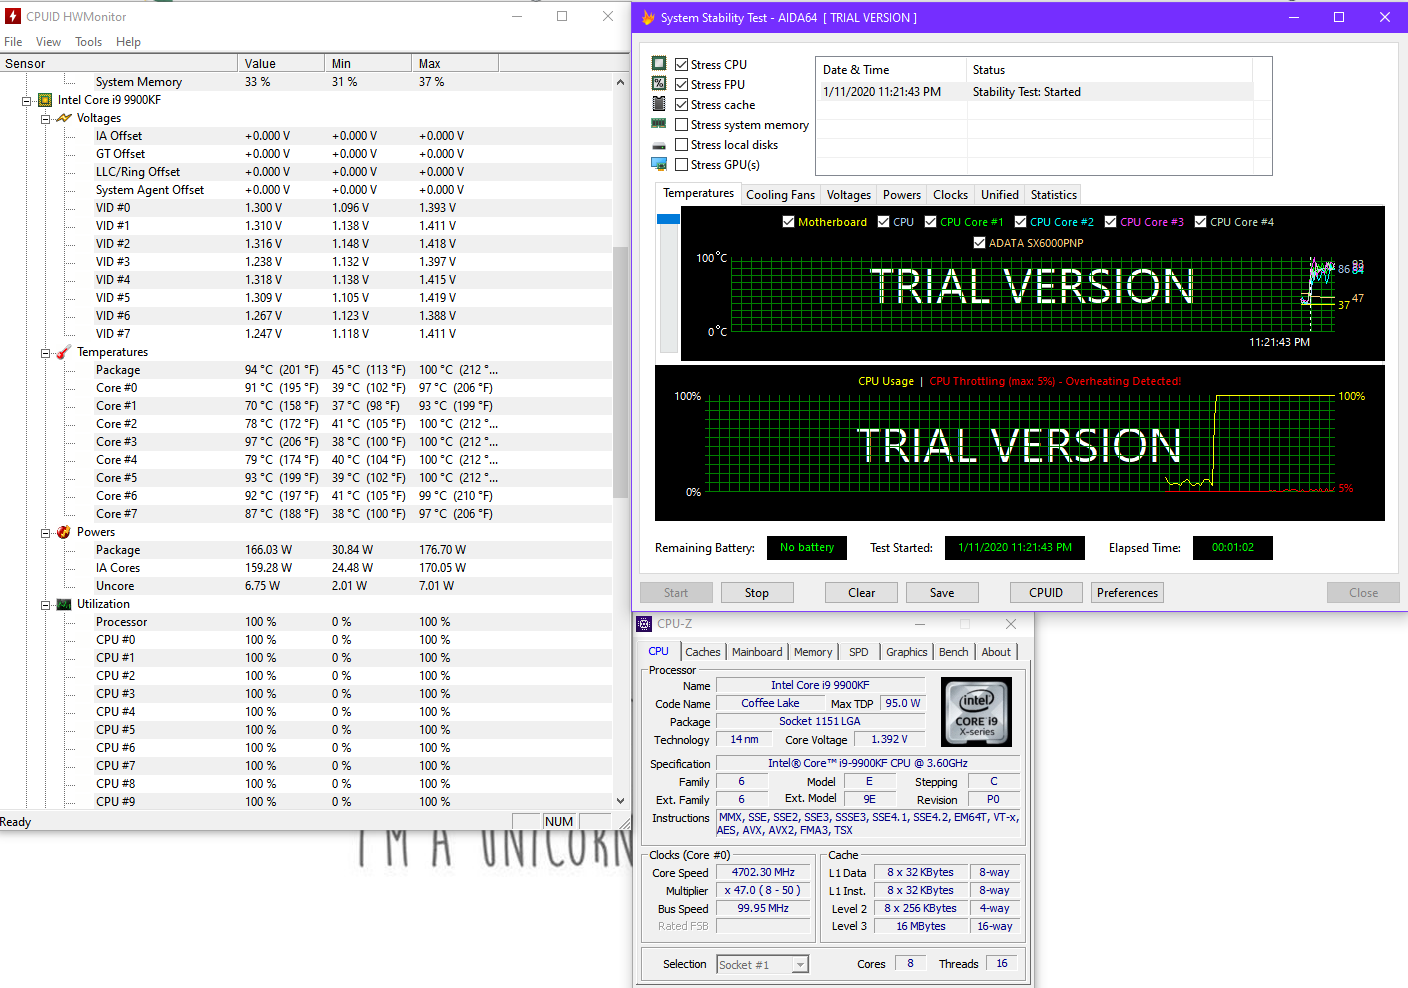Open the Help menu in HWMonitor

pos(128,42)
